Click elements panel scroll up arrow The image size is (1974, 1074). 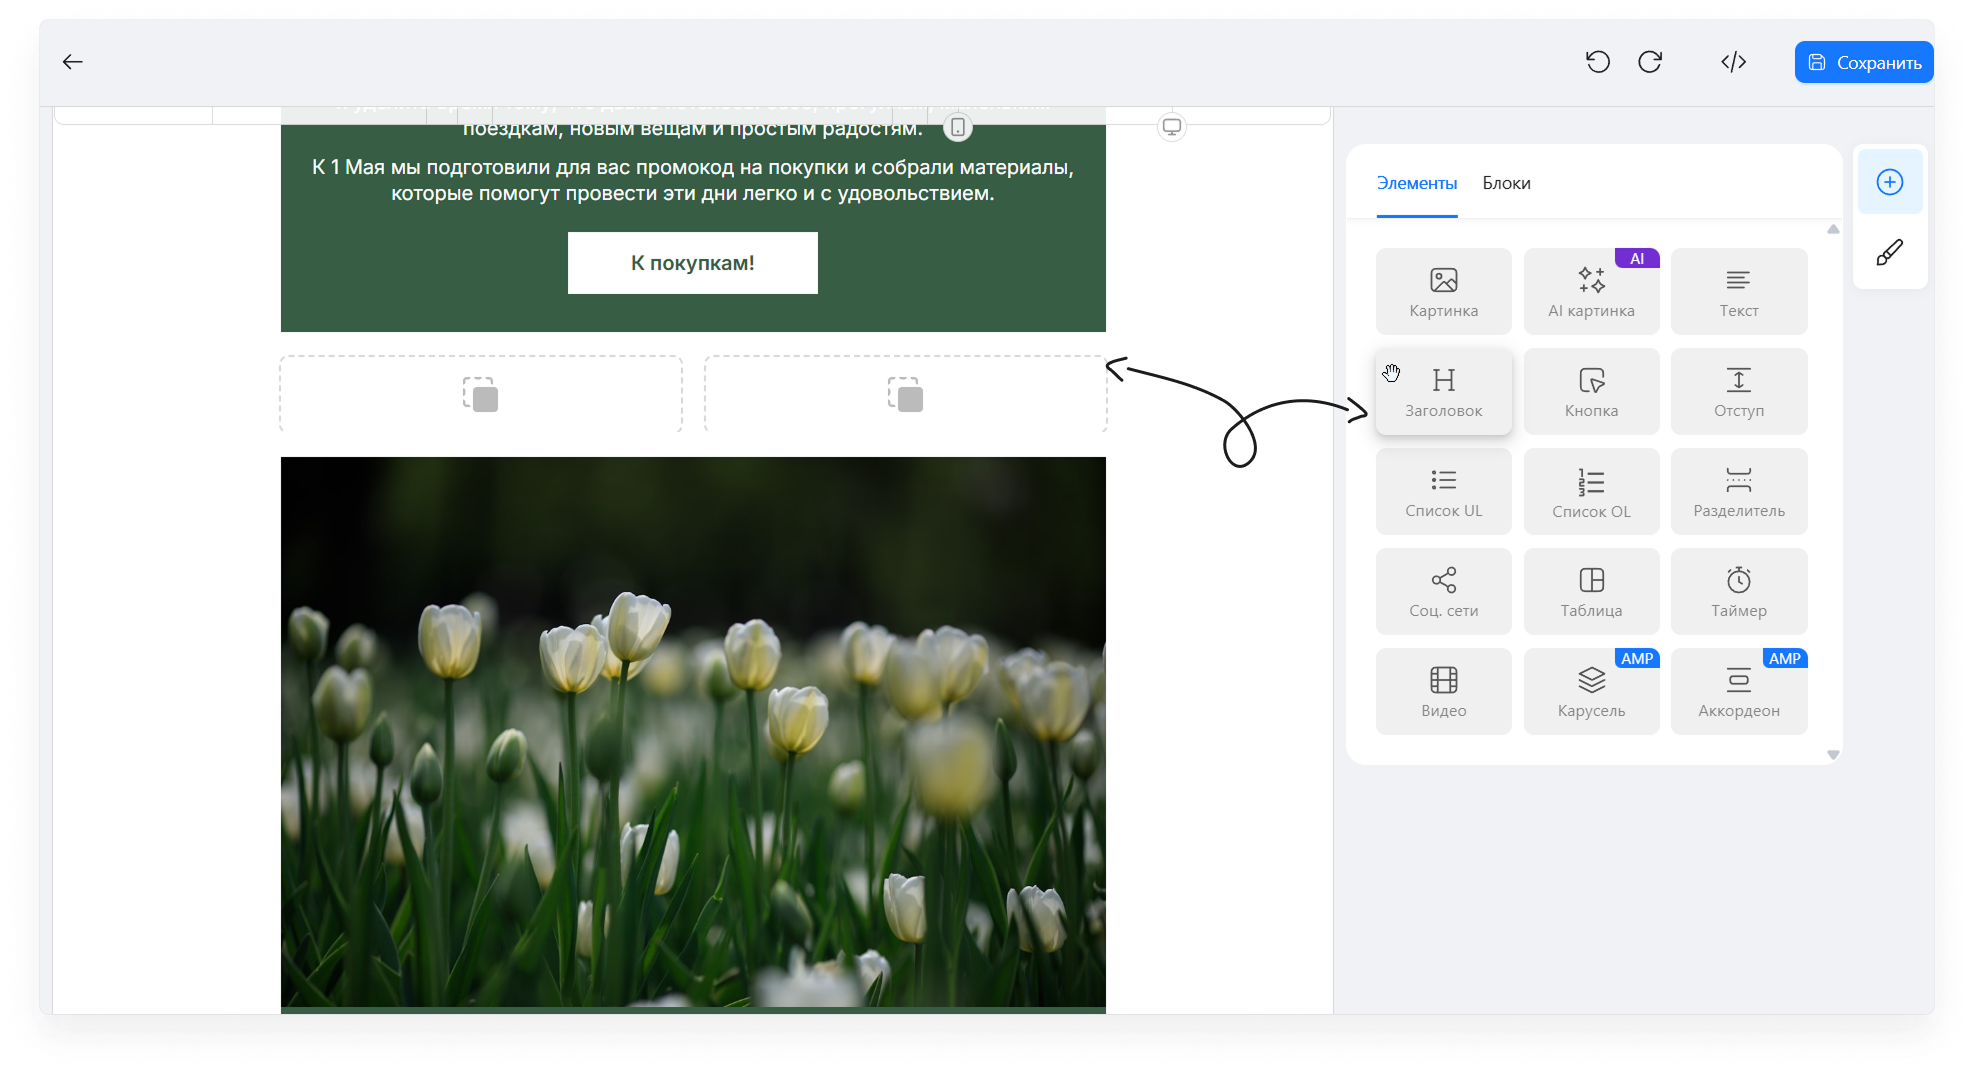pyautogui.click(x=1833, y=230)
